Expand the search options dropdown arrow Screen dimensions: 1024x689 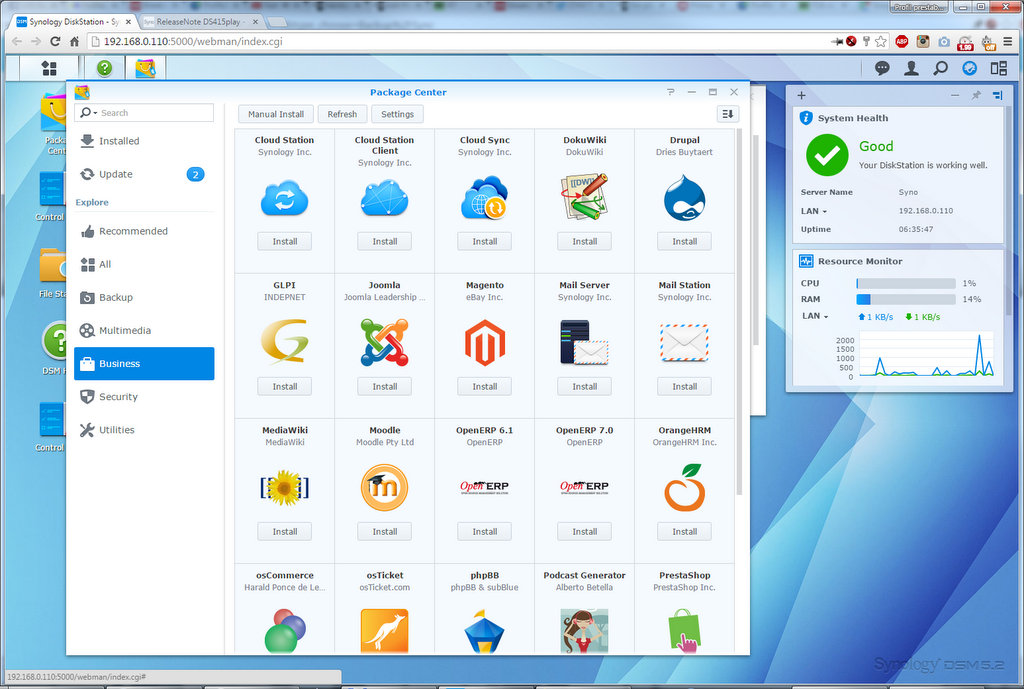[x=95, y=113]
